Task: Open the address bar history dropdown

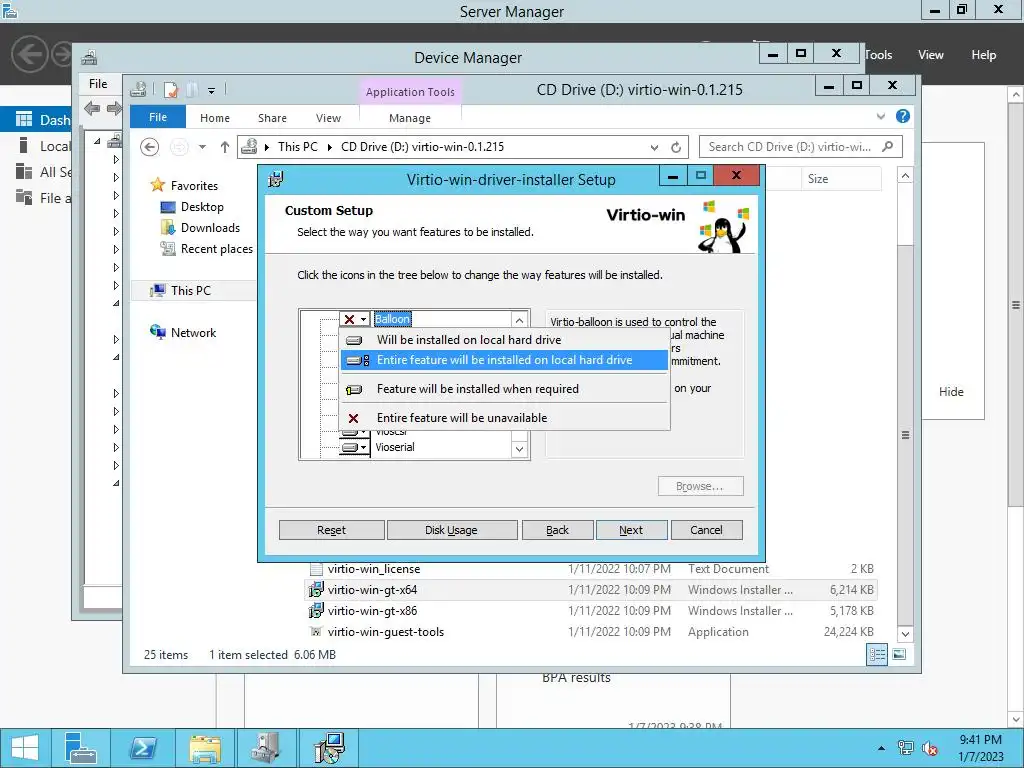Action: [654, 148]
